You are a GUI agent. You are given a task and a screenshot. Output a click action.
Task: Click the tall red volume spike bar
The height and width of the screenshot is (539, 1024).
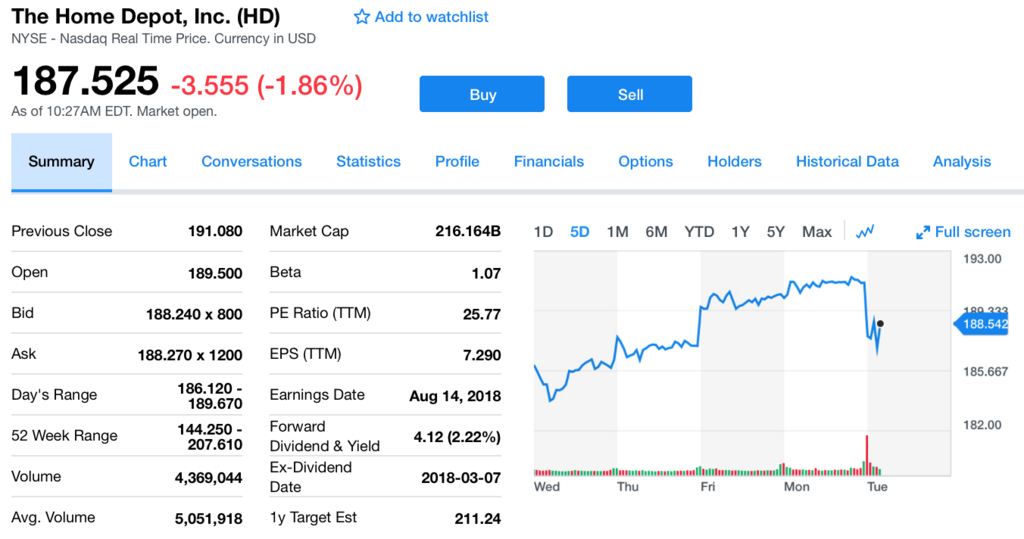pyautogui.click(x=867, y=455)
